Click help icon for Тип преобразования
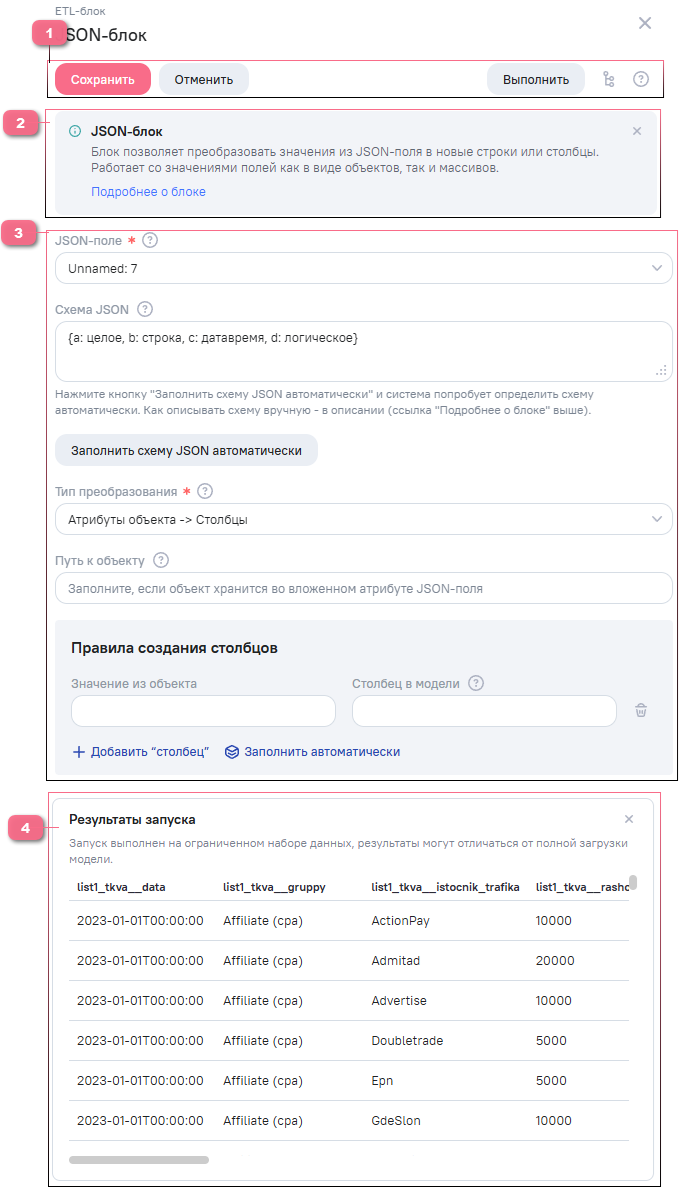Screen dimensions: 682x1190 point(206,492)
